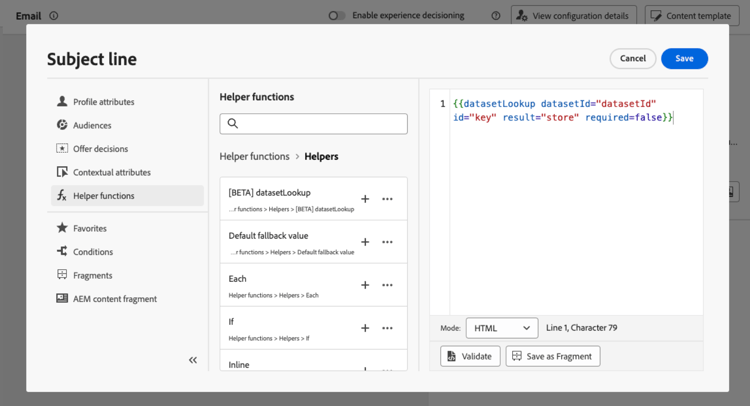Click the Favorites star icon
This screenshot has height=406, width=750.
(62, 228)
